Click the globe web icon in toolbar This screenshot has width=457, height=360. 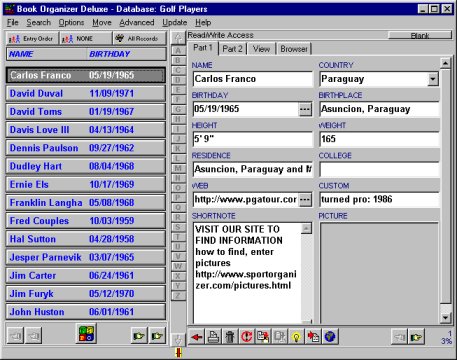tap(330, 337)
